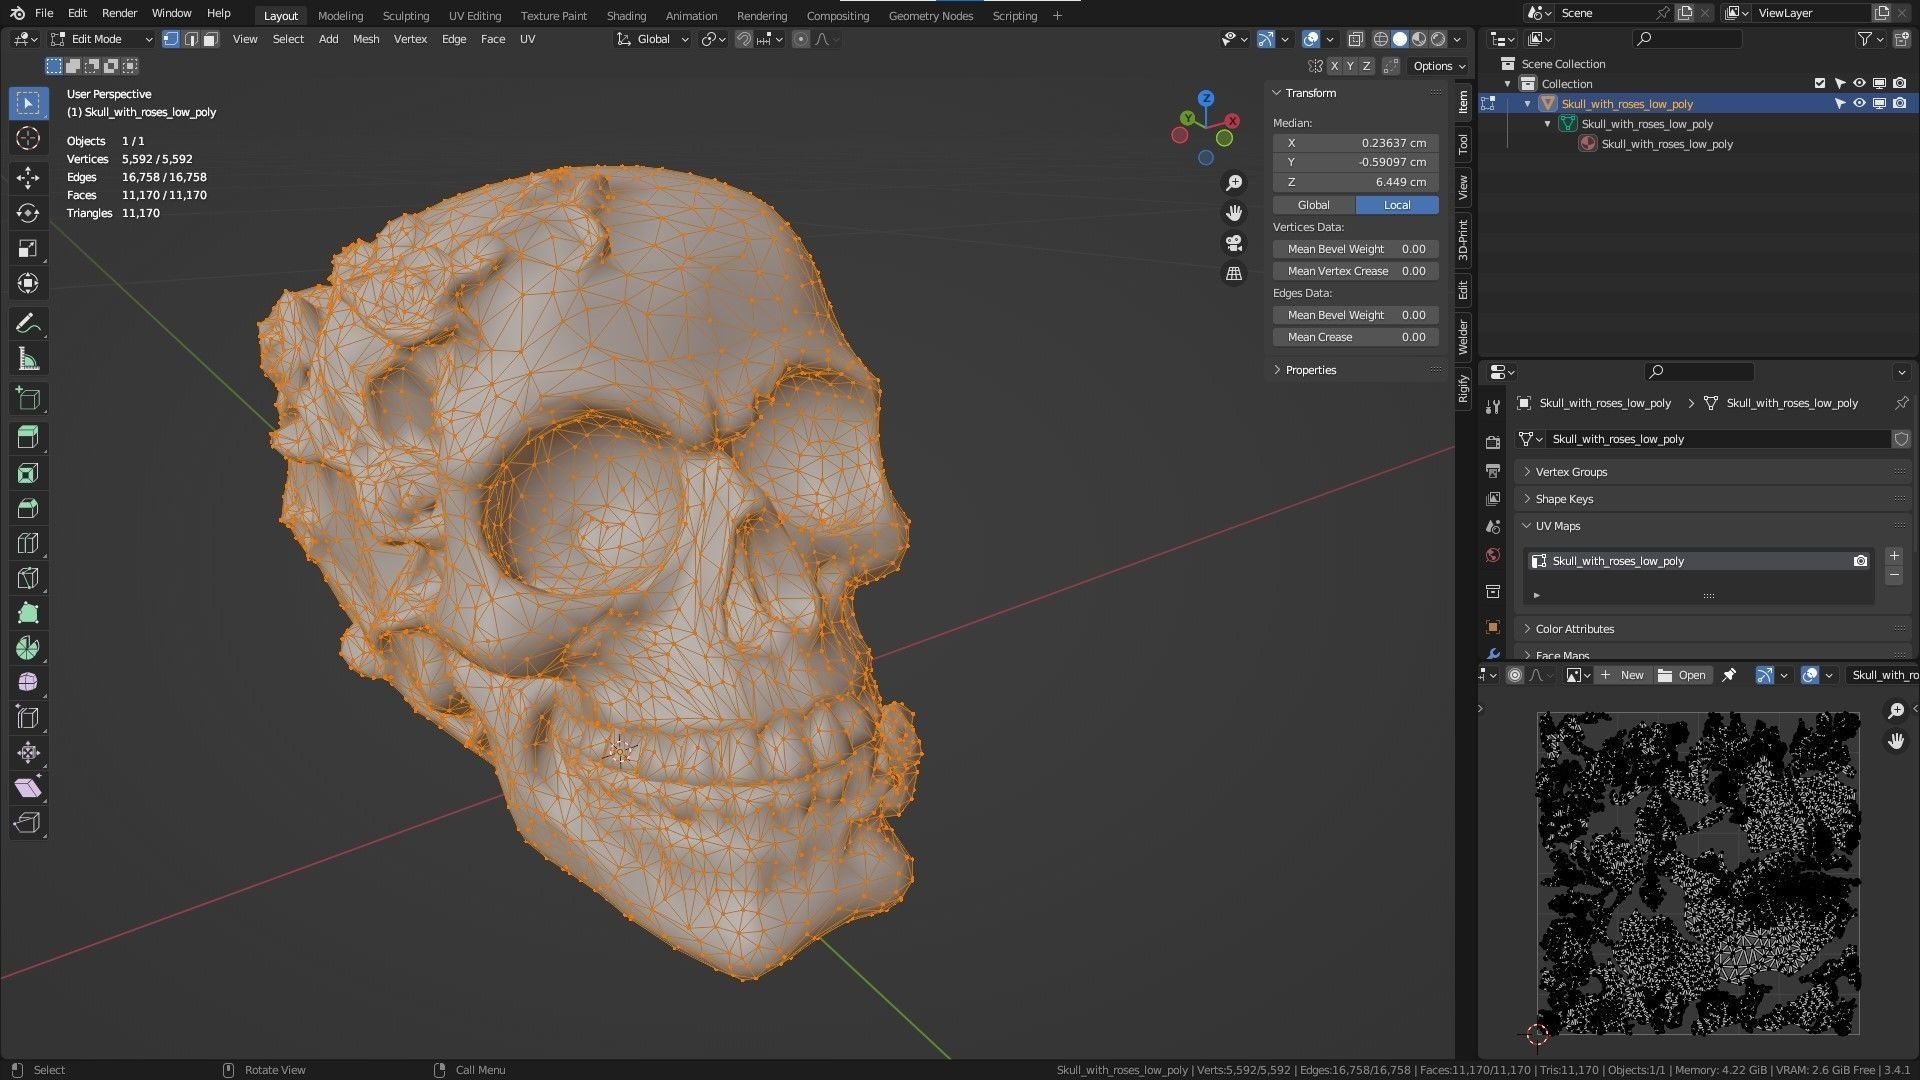Select Skull_with_roses_low_poly UV map entry

click(x=1699, y=561)
